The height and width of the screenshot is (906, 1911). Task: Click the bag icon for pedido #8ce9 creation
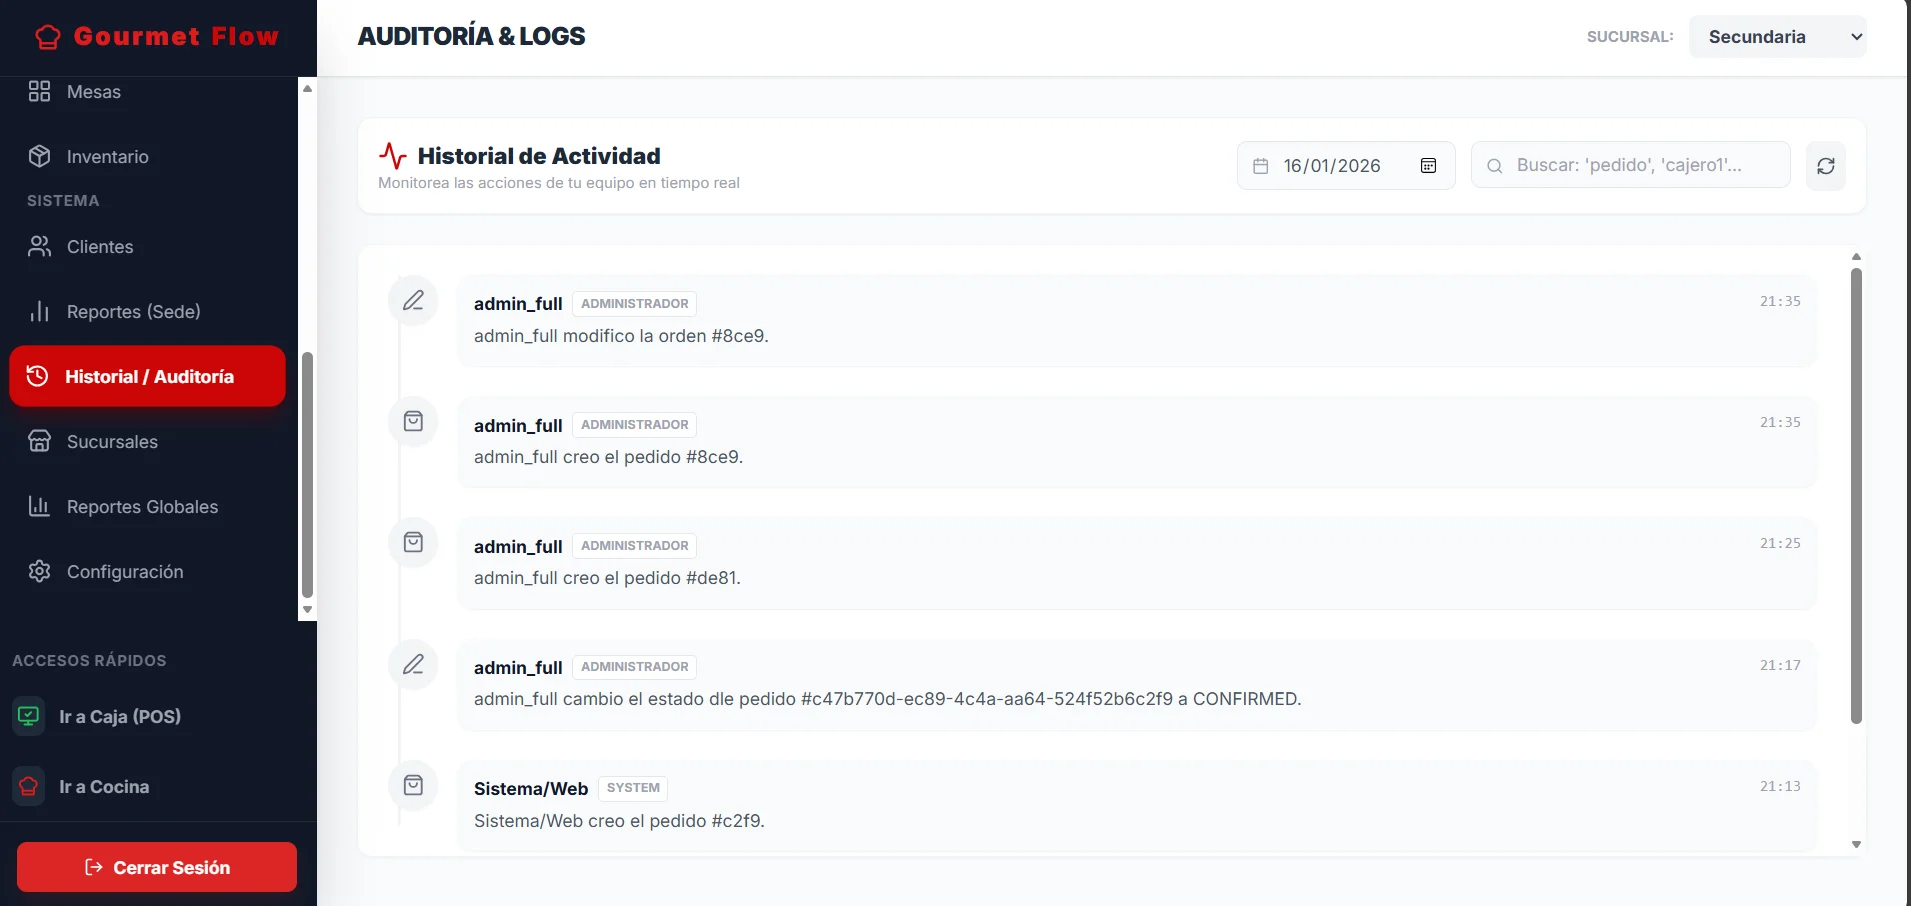tap(413, 421)
